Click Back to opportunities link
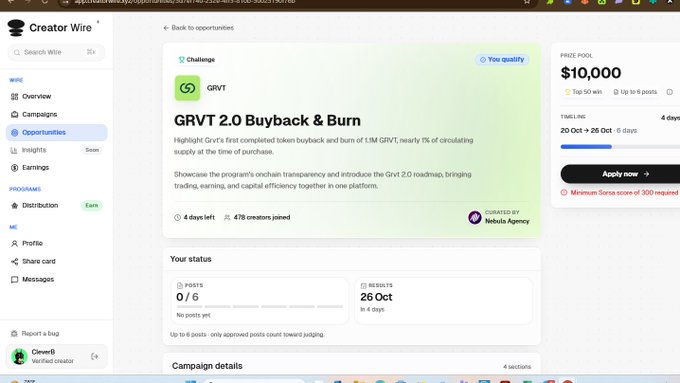This screenshot has height=383, width=680. click(198, 28)
